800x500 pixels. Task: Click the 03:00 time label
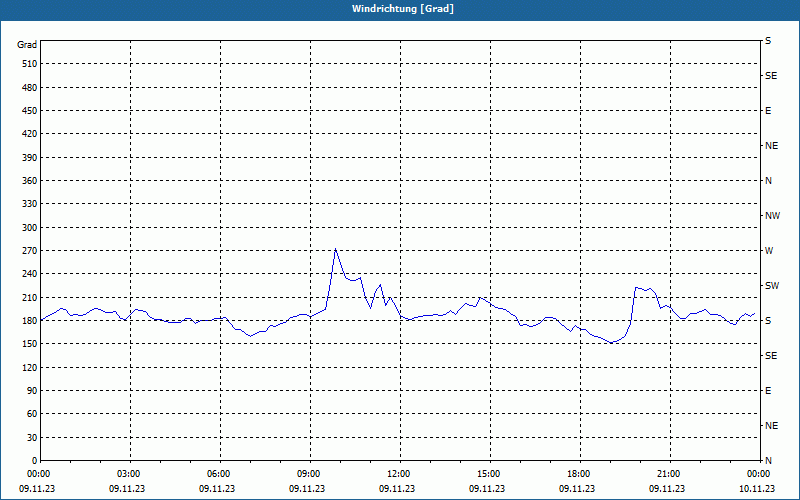(x=127, y=474)
